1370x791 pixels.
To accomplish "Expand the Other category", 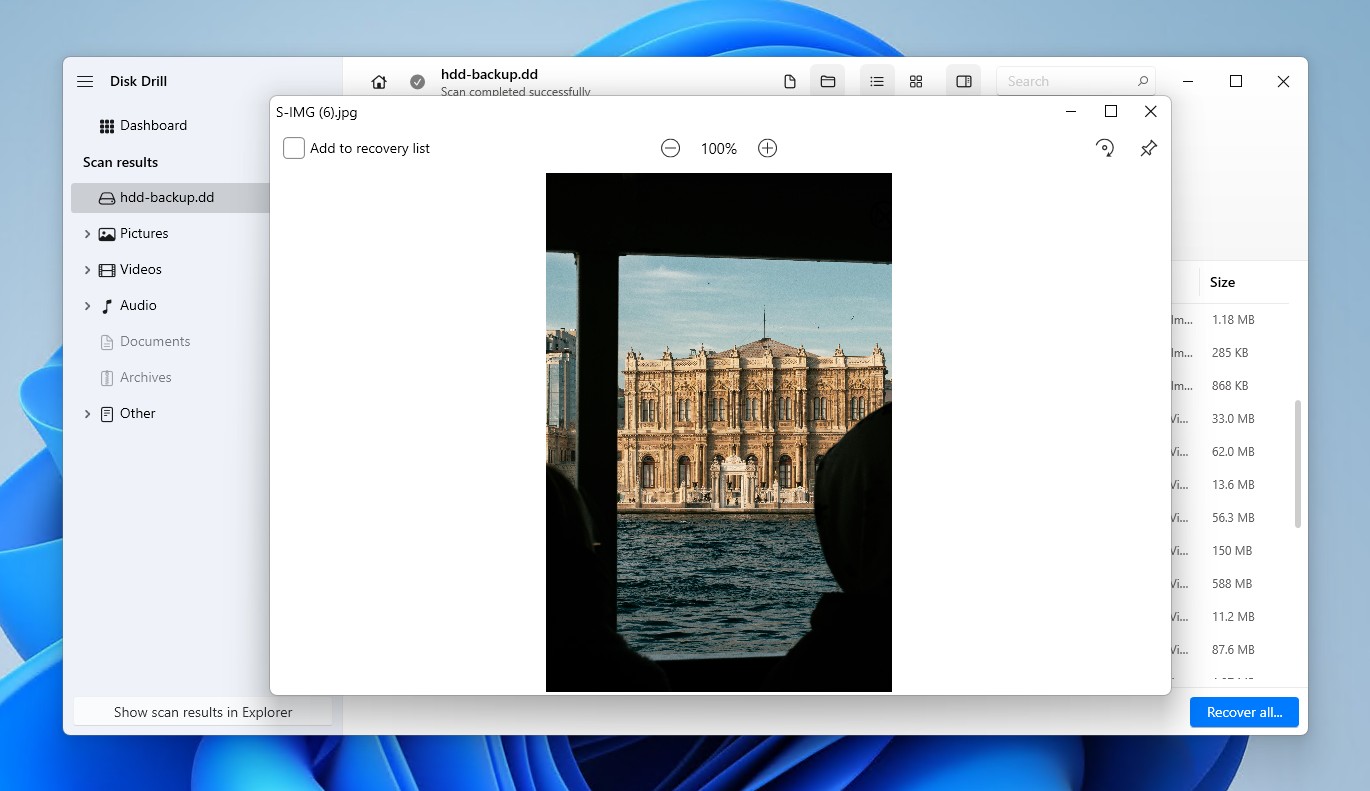I will [x=88, y=413].
